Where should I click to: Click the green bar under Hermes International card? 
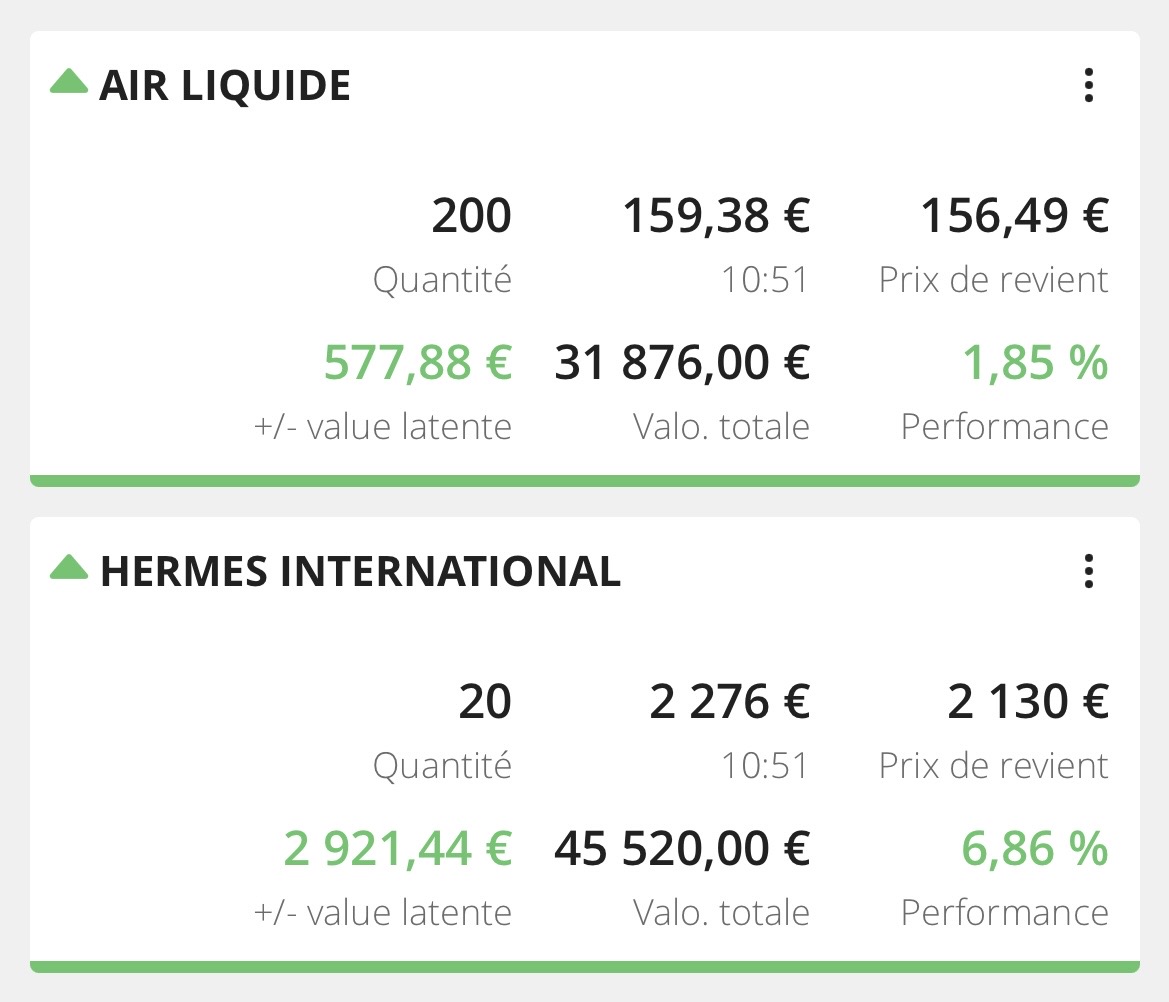pos(584,967)
